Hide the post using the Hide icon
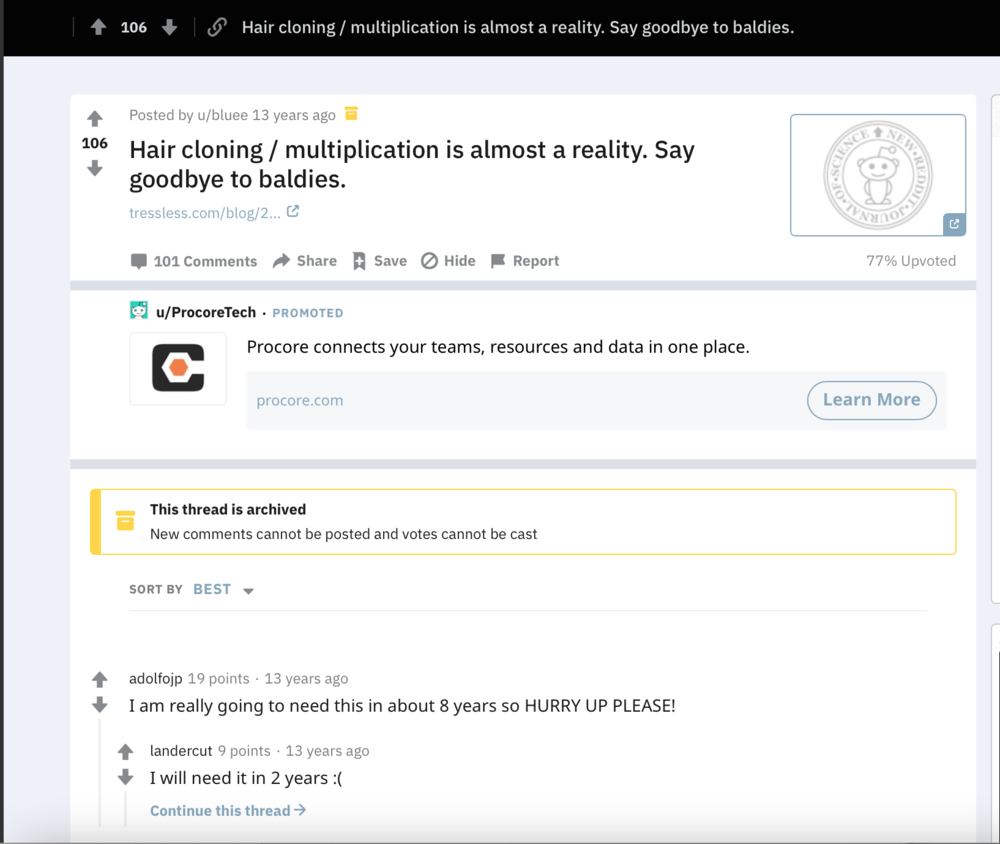This screenshot has height=844, width=1000. click(x=428, y=261)
